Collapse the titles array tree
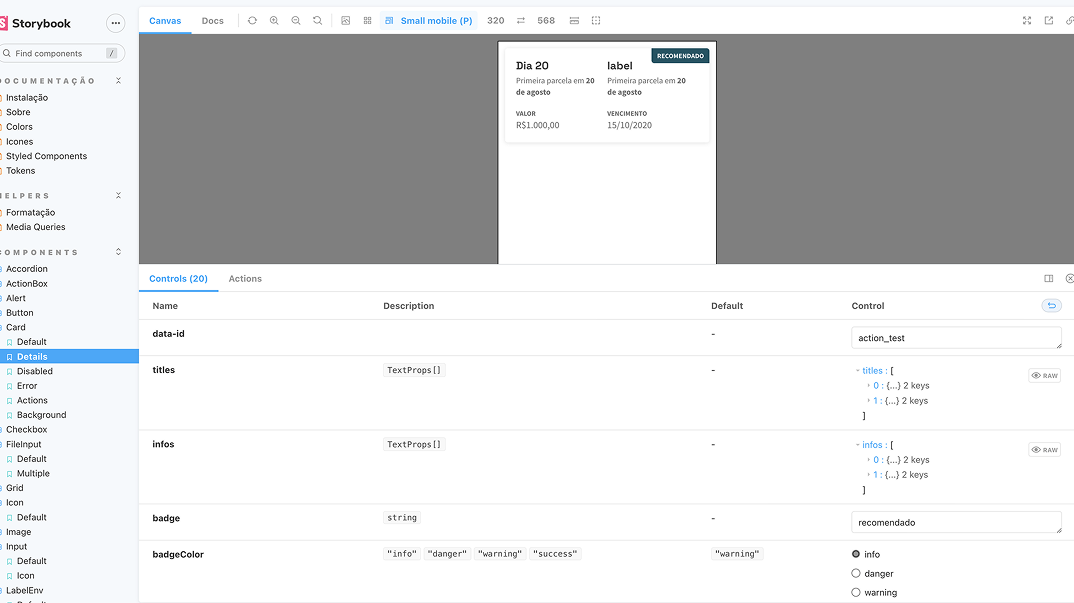This screenshot has height=603, width=1074. 858,371
